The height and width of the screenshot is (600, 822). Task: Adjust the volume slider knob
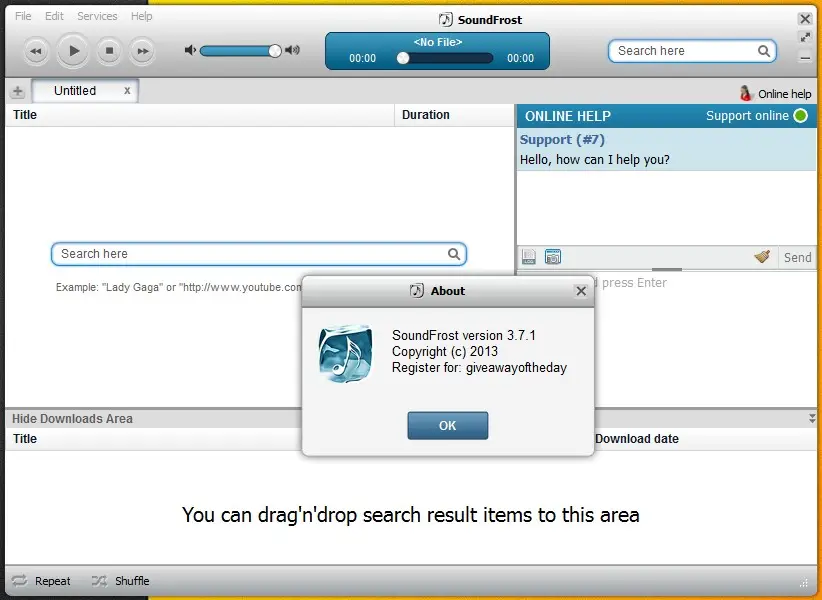pyautogui.click(x=275, y=50)
